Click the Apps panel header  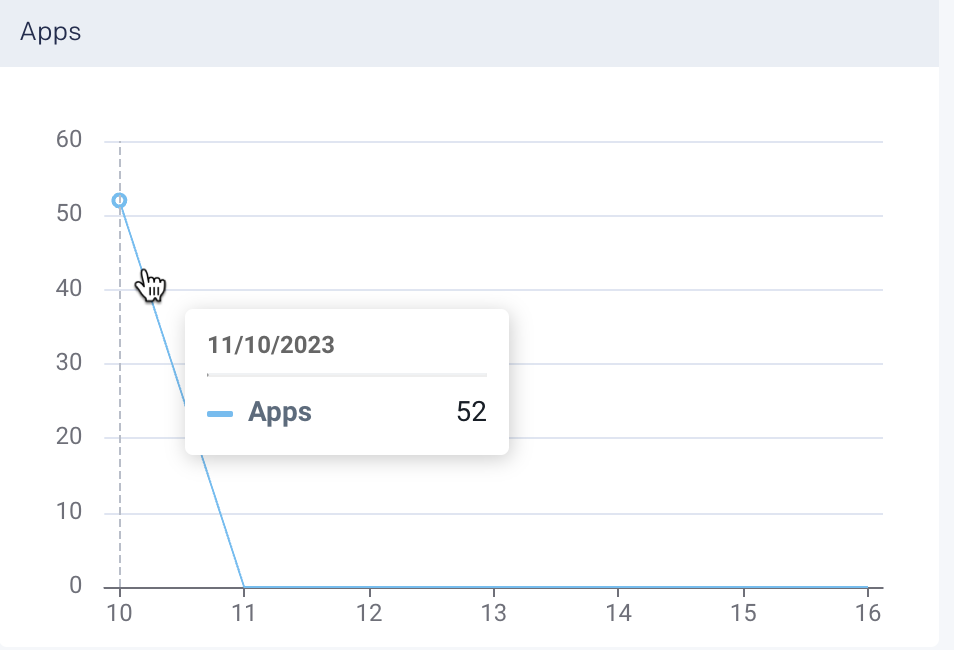51,31
